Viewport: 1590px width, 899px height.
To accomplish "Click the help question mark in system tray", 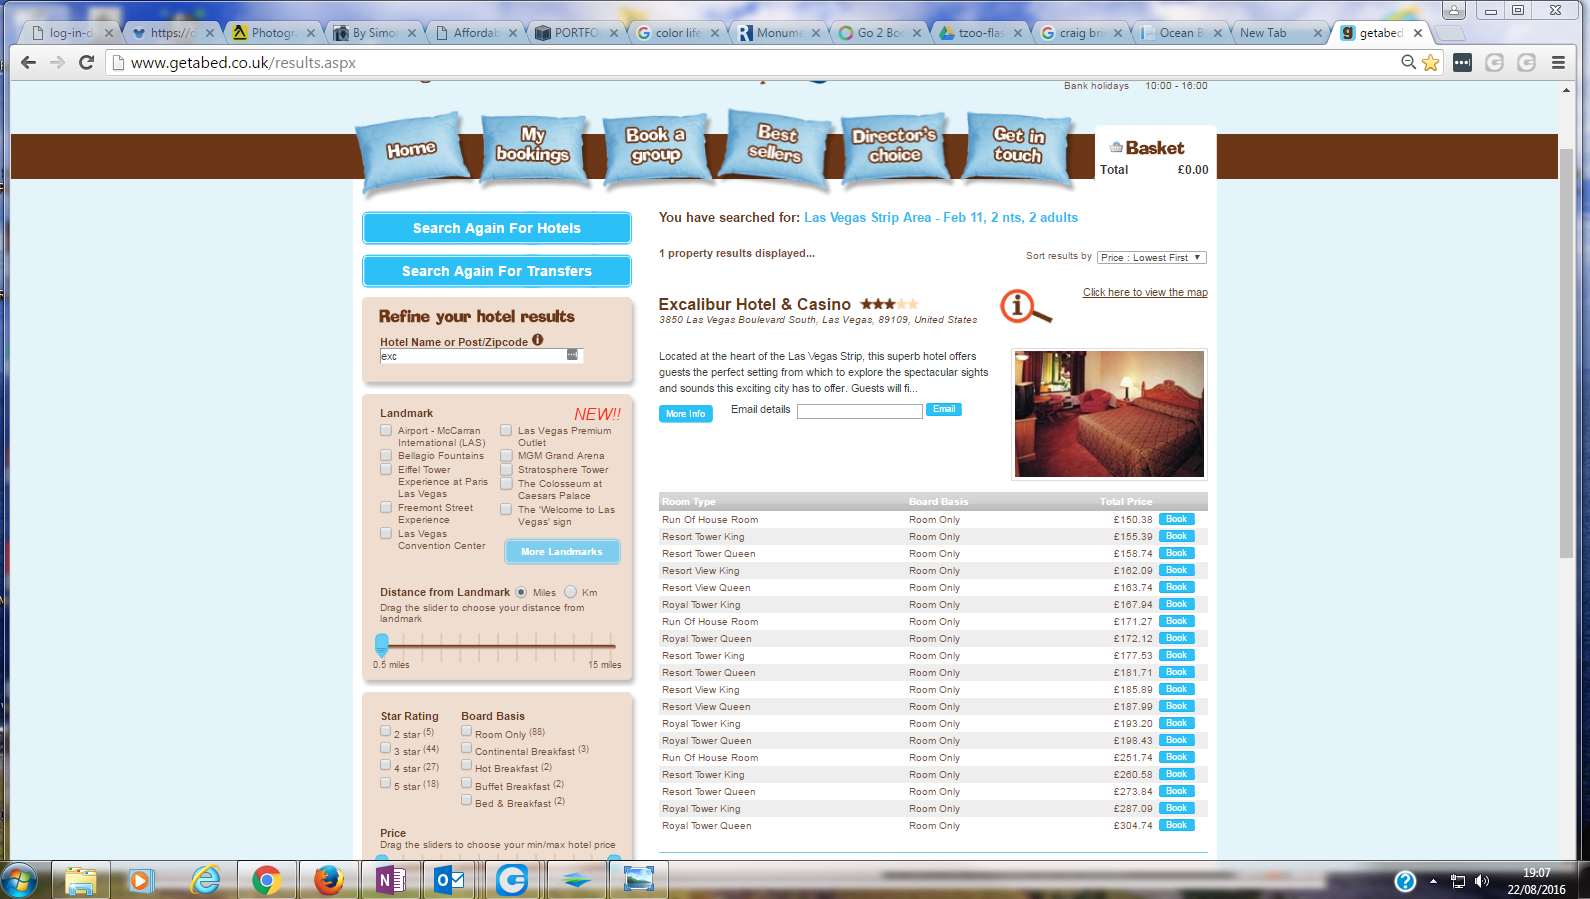I will click(1405, 881).
